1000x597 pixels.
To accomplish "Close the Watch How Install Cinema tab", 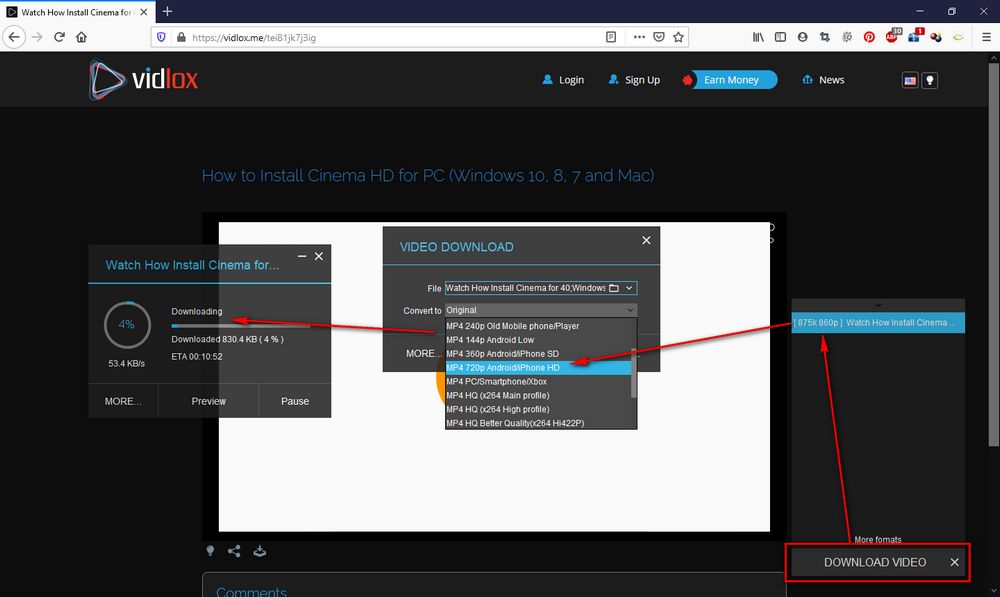I will [x=143, y=11].
